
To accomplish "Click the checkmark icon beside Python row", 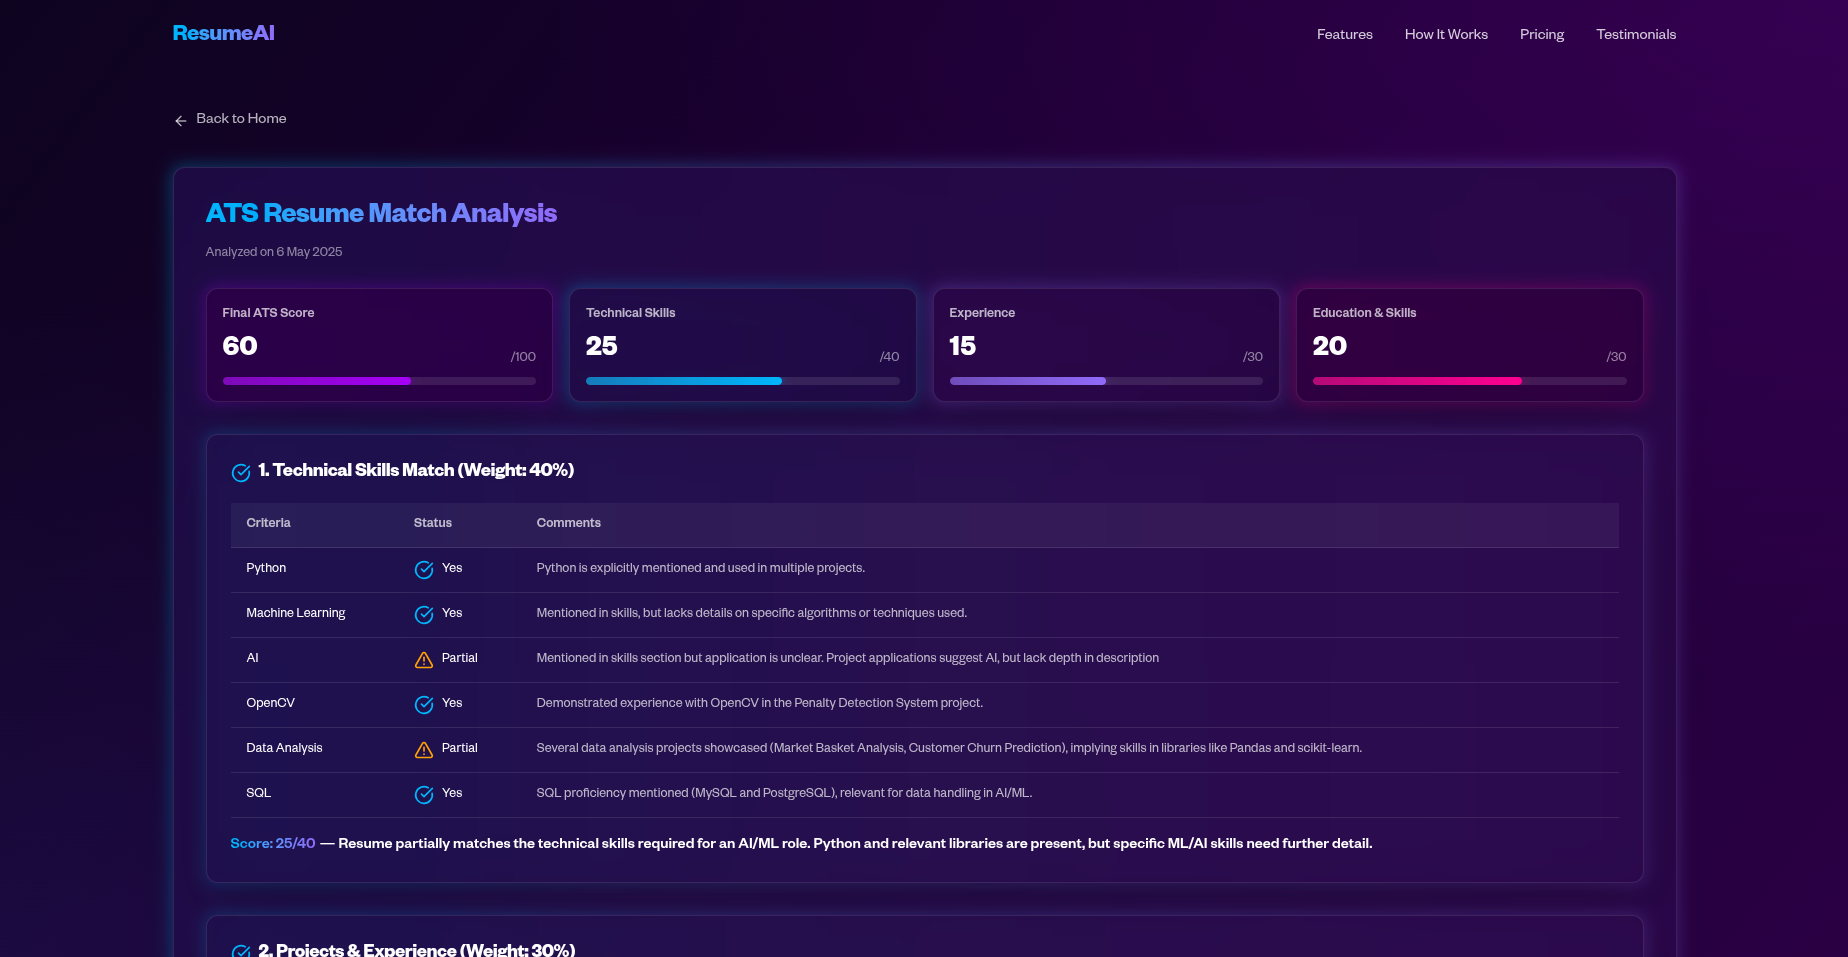I will coord(422,569).
